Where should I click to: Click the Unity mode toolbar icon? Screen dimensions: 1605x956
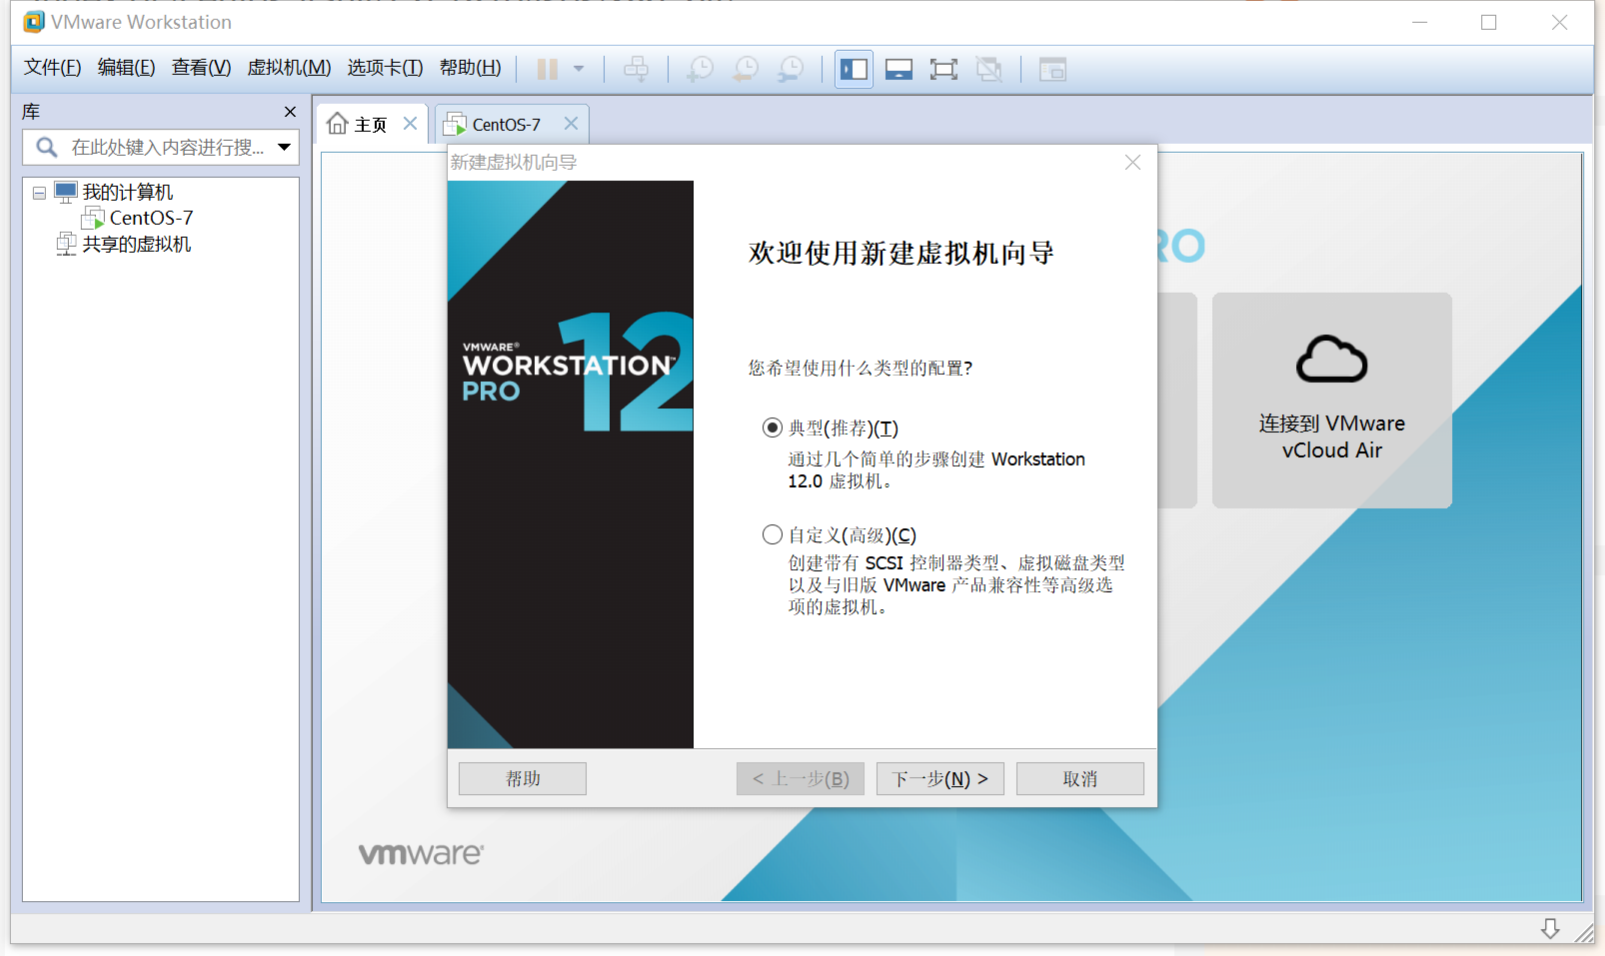point(989,69)
